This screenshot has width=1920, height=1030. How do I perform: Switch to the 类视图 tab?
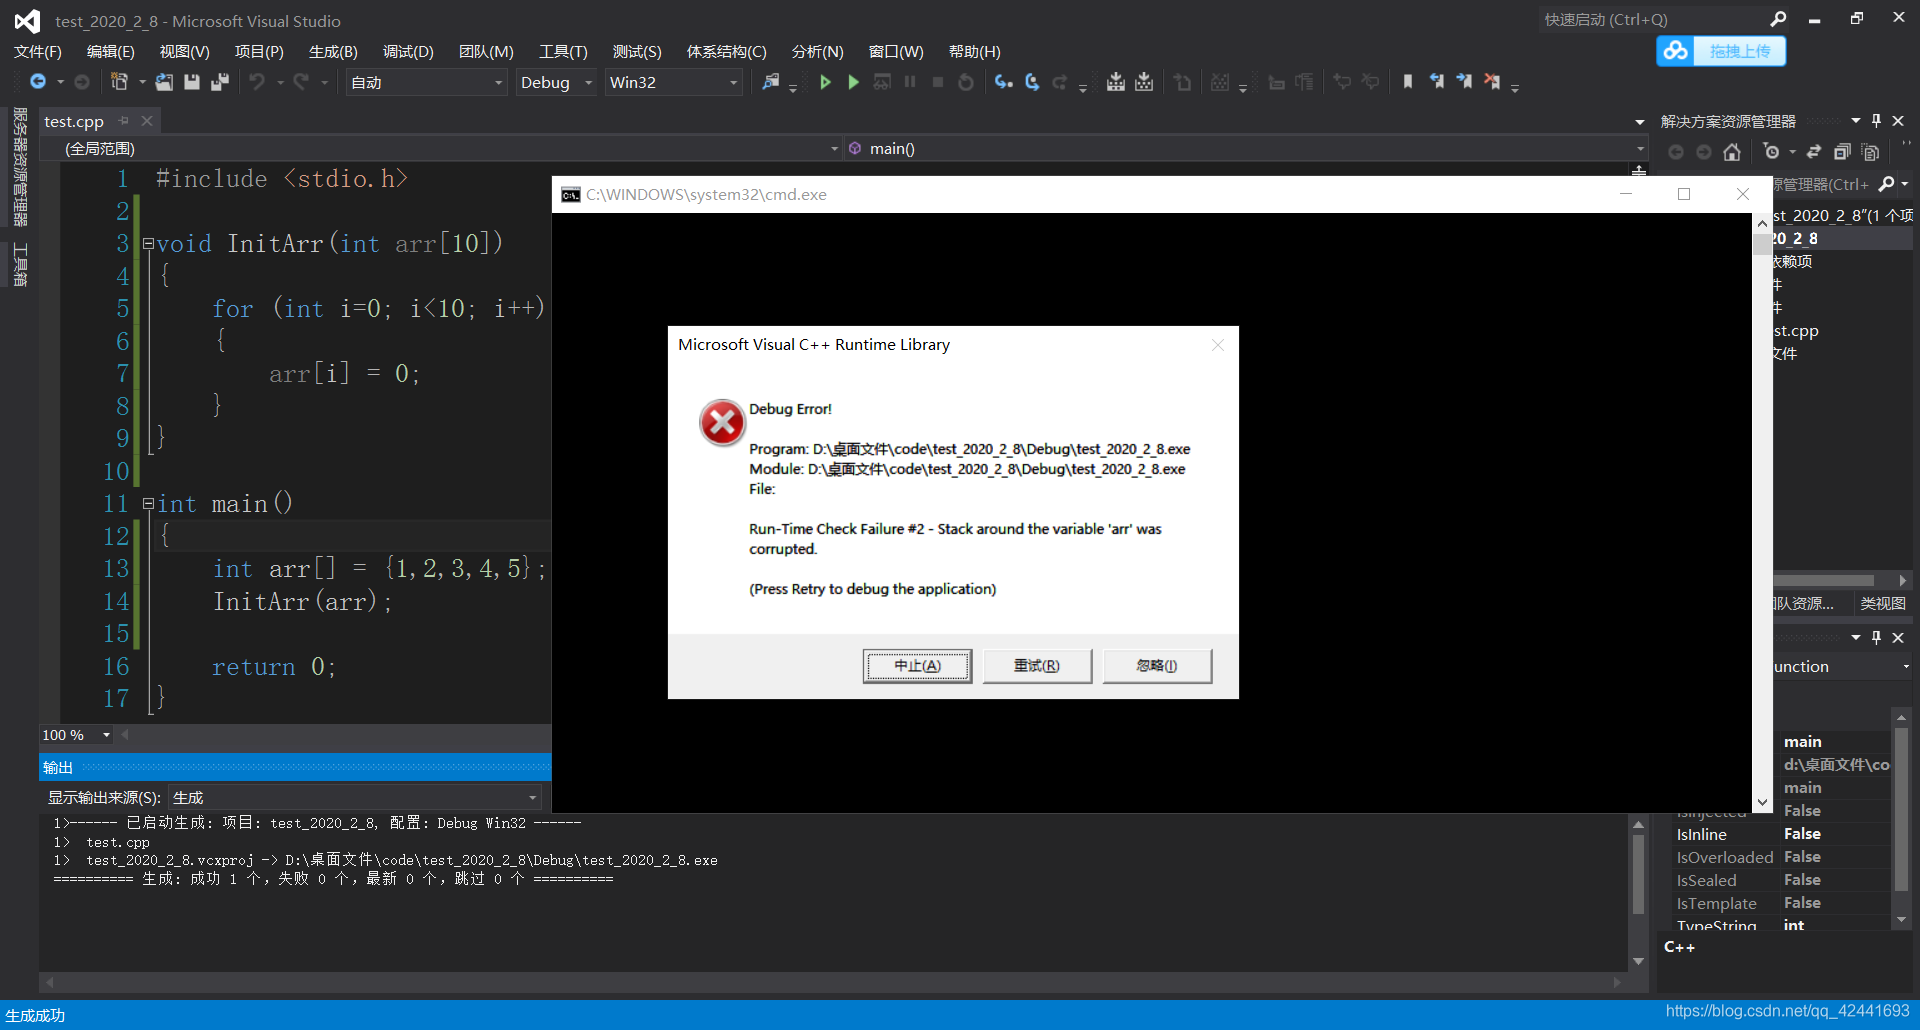point(1883,603)
